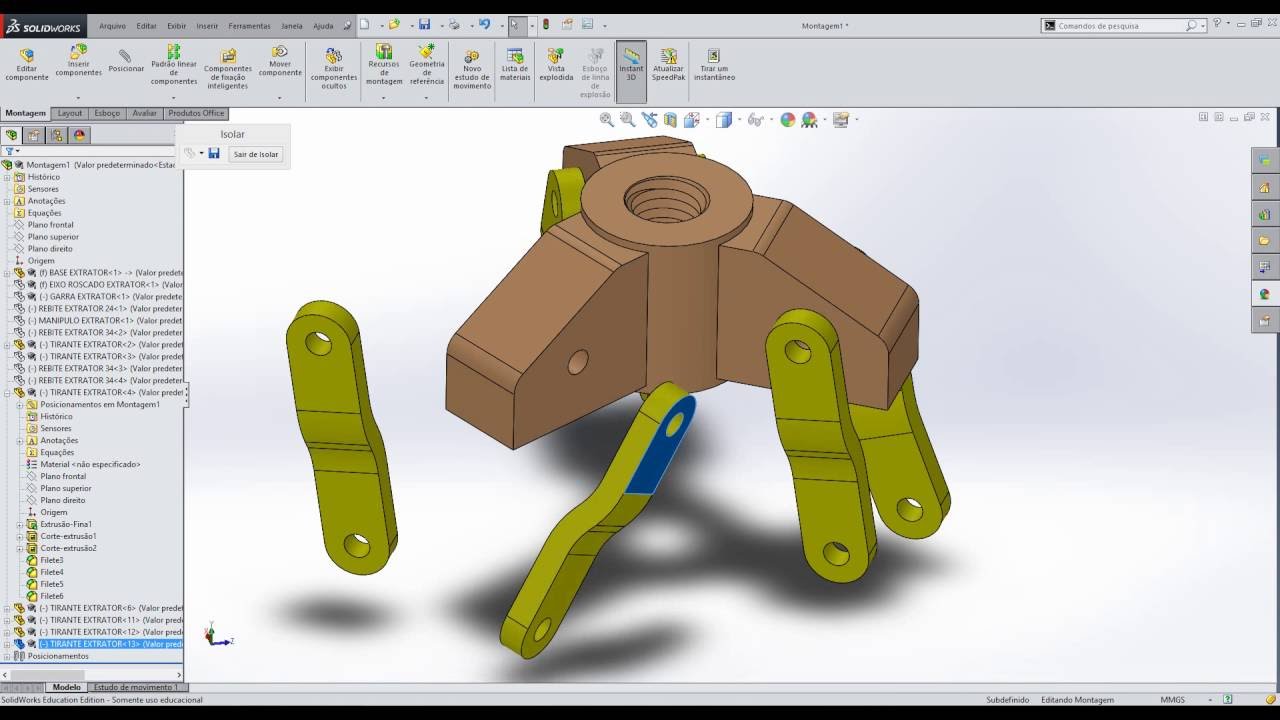
Task: Click Editar componente tool
Action: coord(26,64)
